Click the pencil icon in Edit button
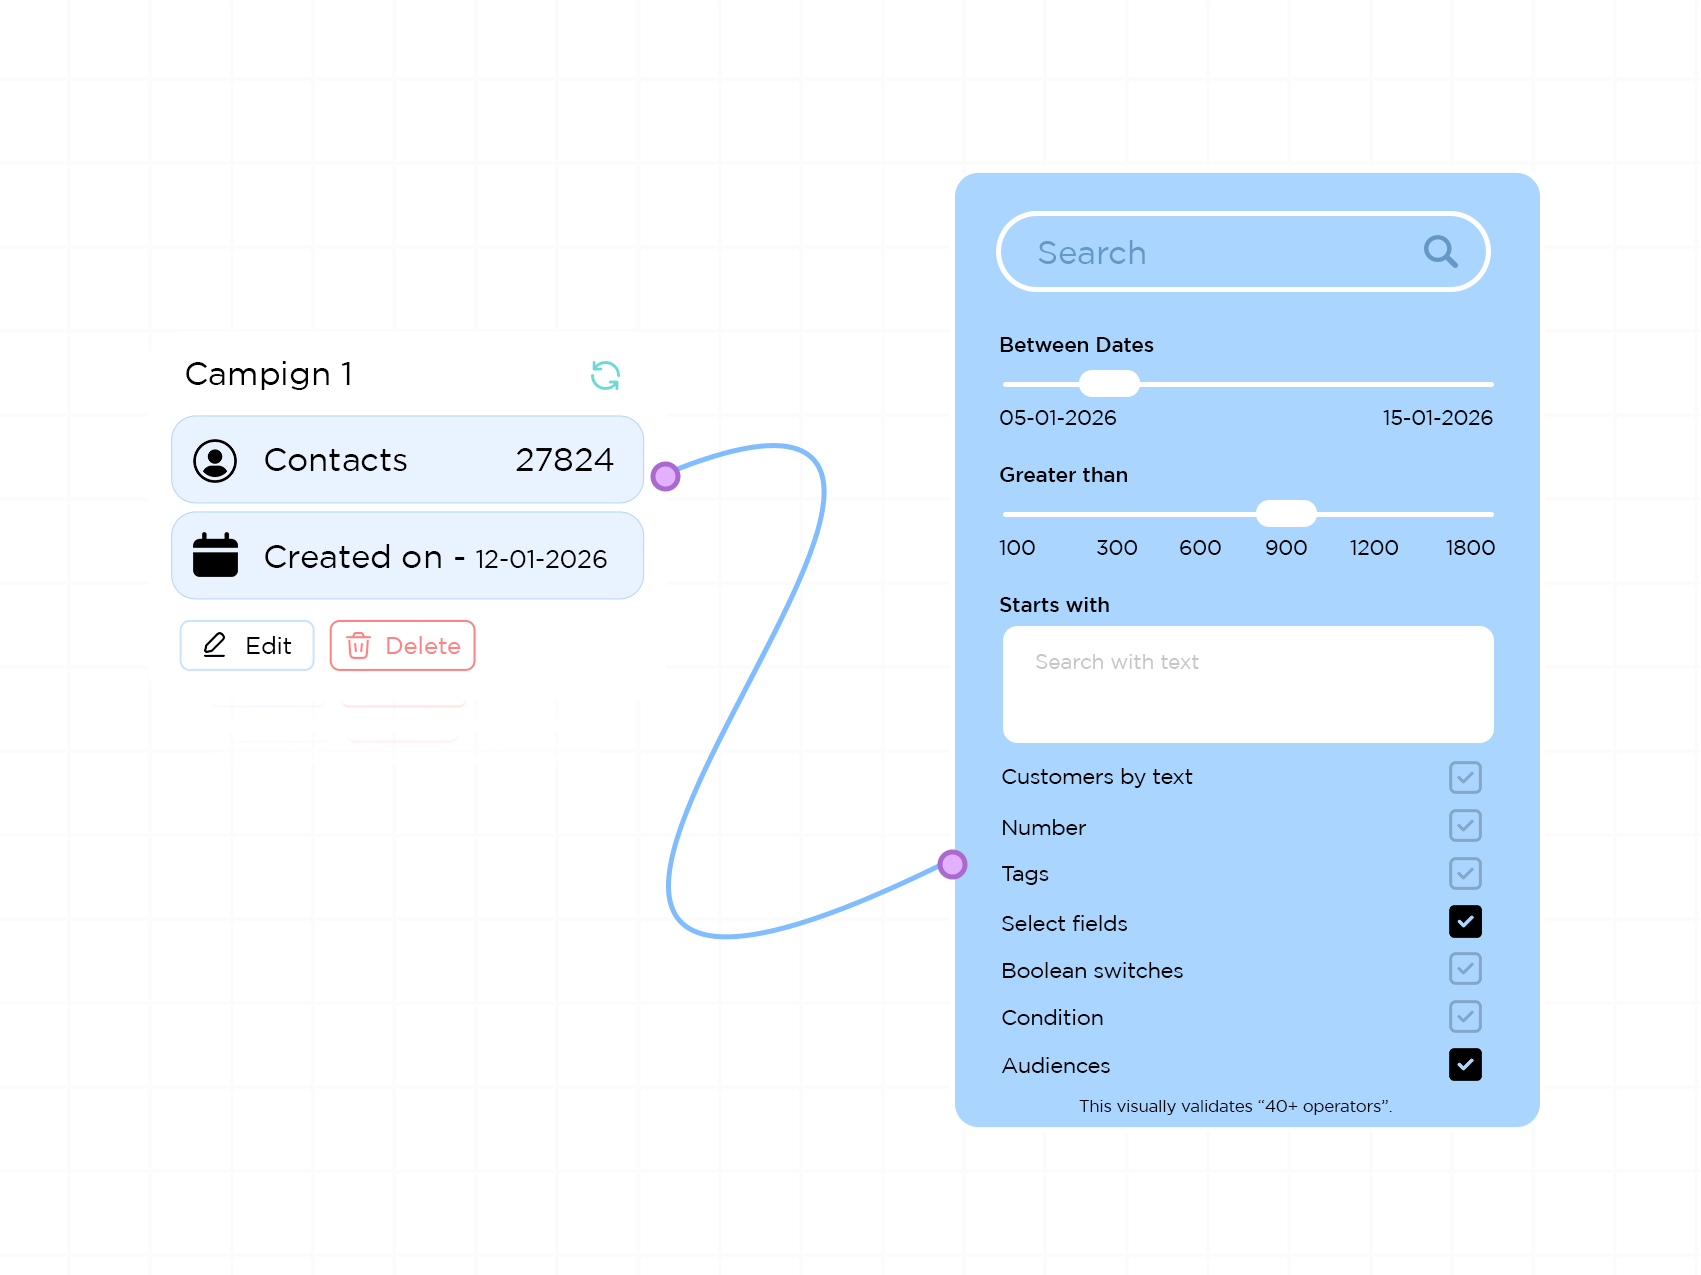 (215, 645)
